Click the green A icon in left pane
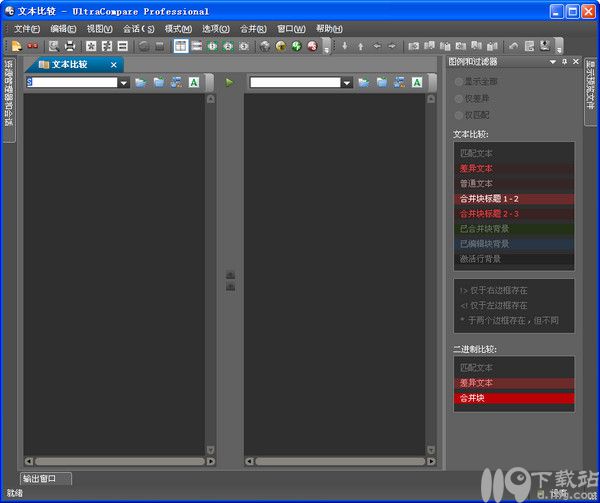The width and height of the screenshot is (600, 503). point(194,82)
